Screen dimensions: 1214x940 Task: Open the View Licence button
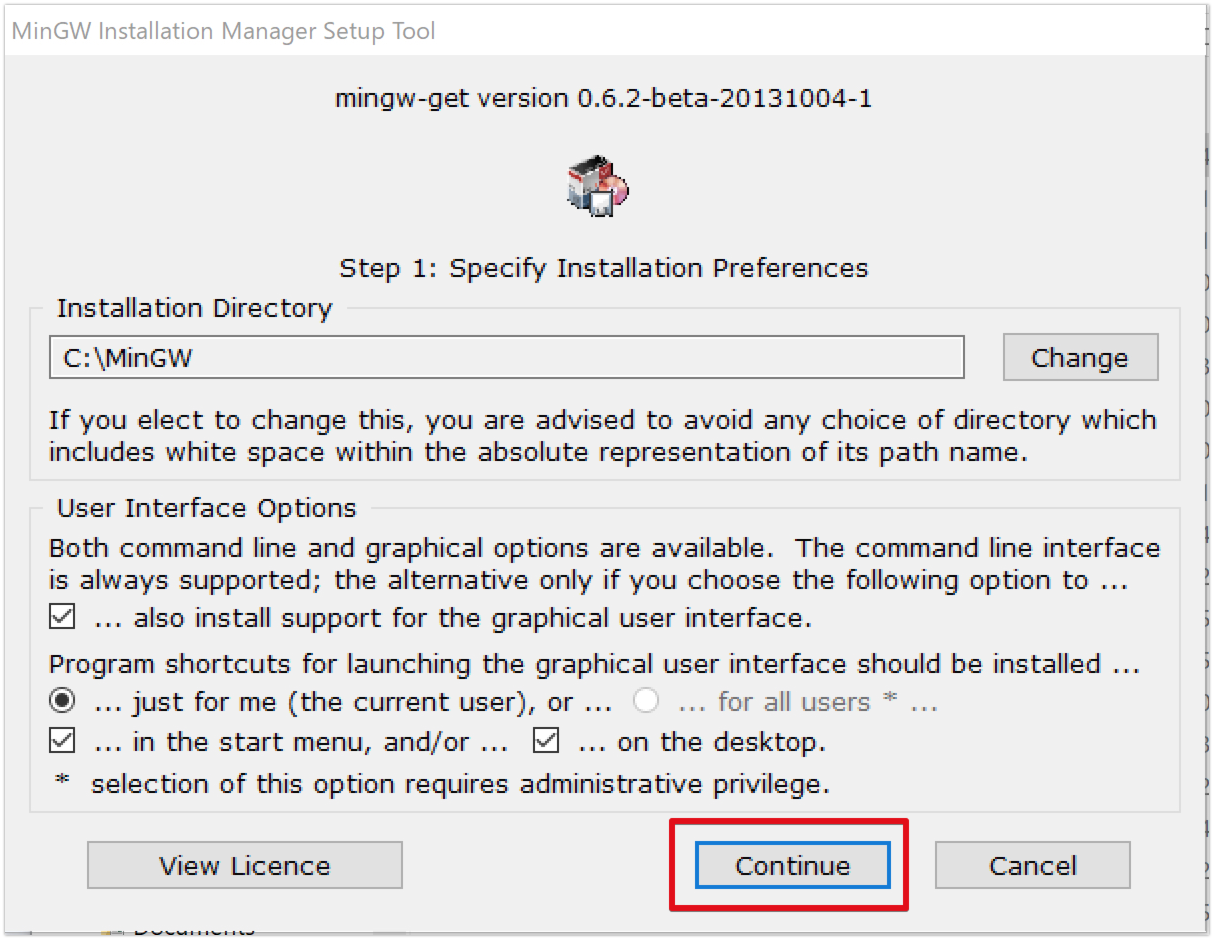(245, 866)
